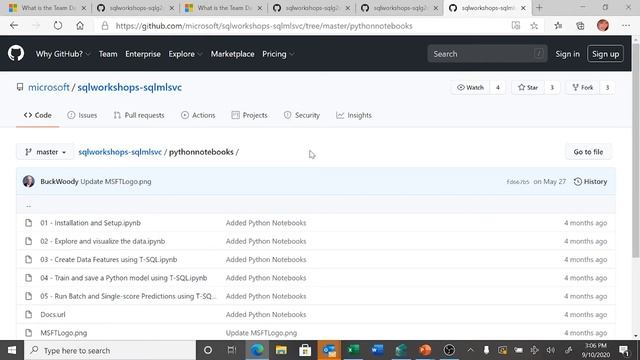Open PowerPoint on the taskbar
This screenshot has height=360, width=640.
point(425,350)
